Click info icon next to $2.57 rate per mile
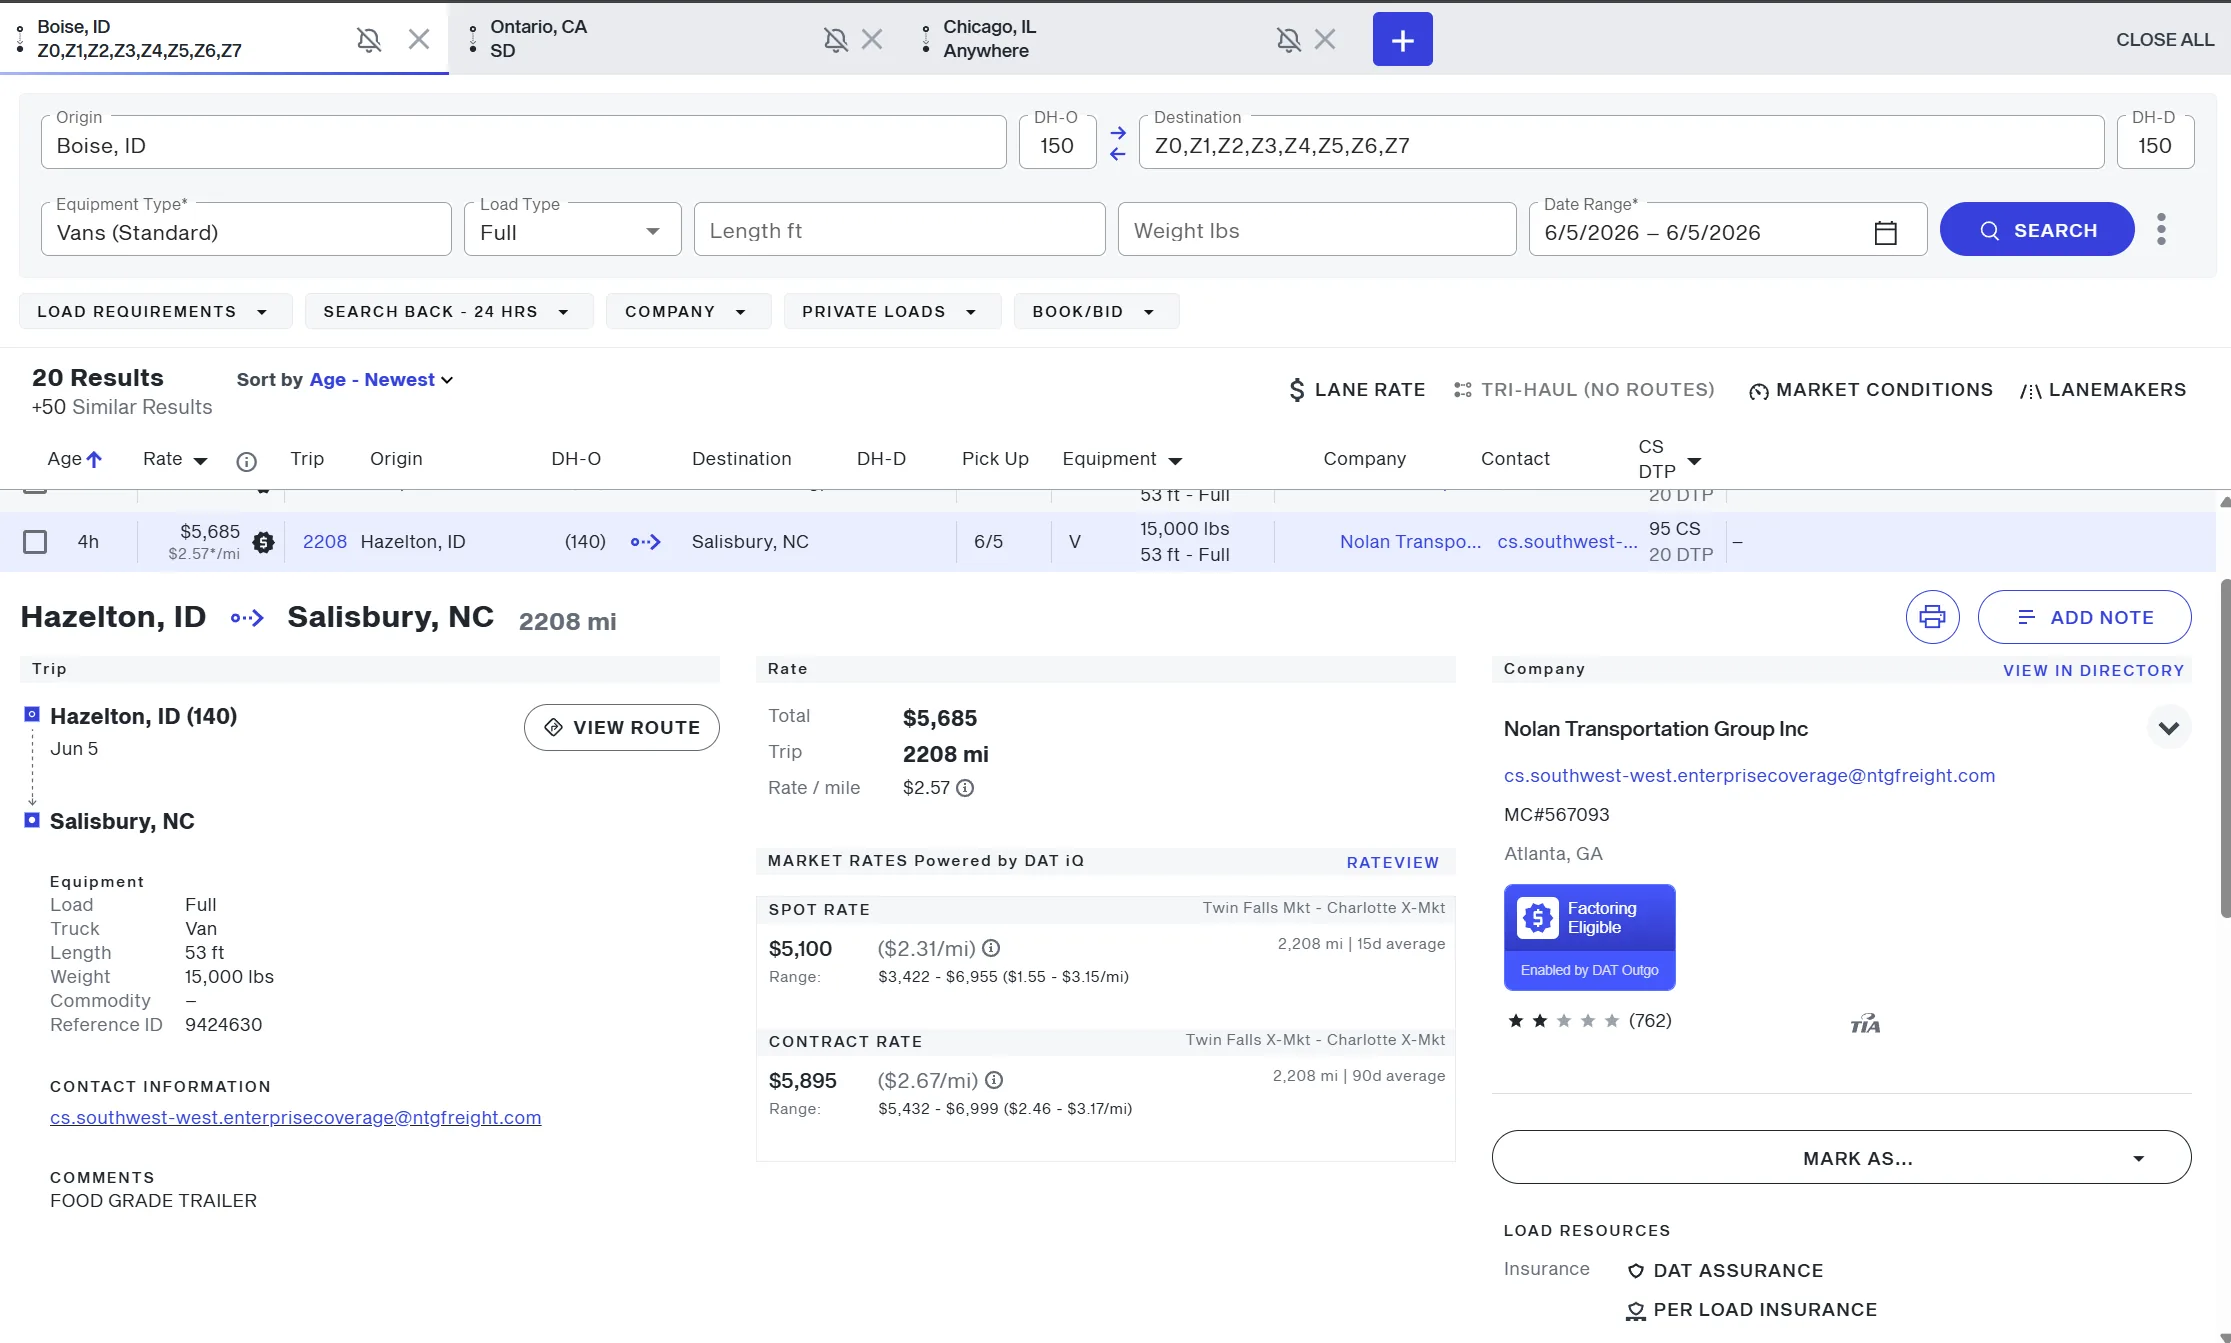Screen dimensions: 2231x1343 click(965, 788)
